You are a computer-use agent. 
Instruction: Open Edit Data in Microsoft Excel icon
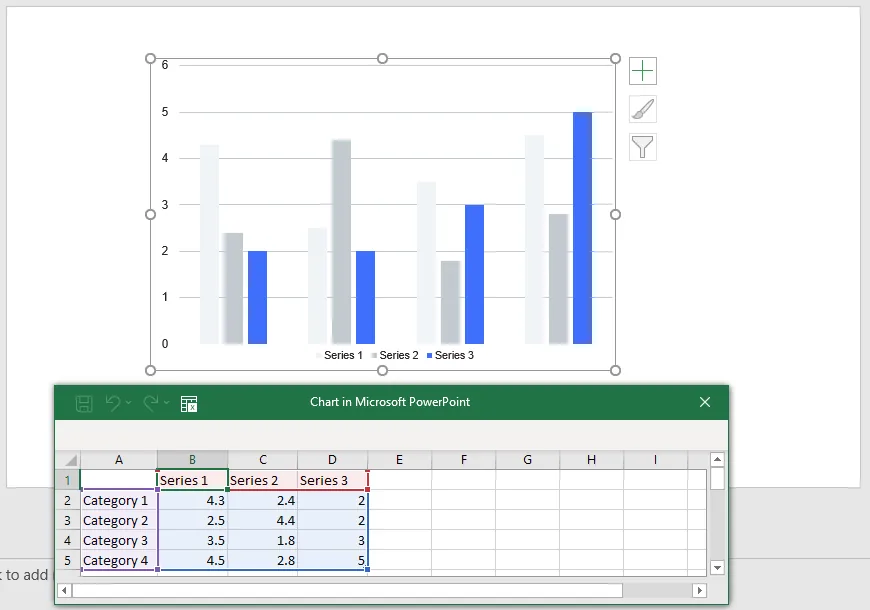(x=189, y=404)
